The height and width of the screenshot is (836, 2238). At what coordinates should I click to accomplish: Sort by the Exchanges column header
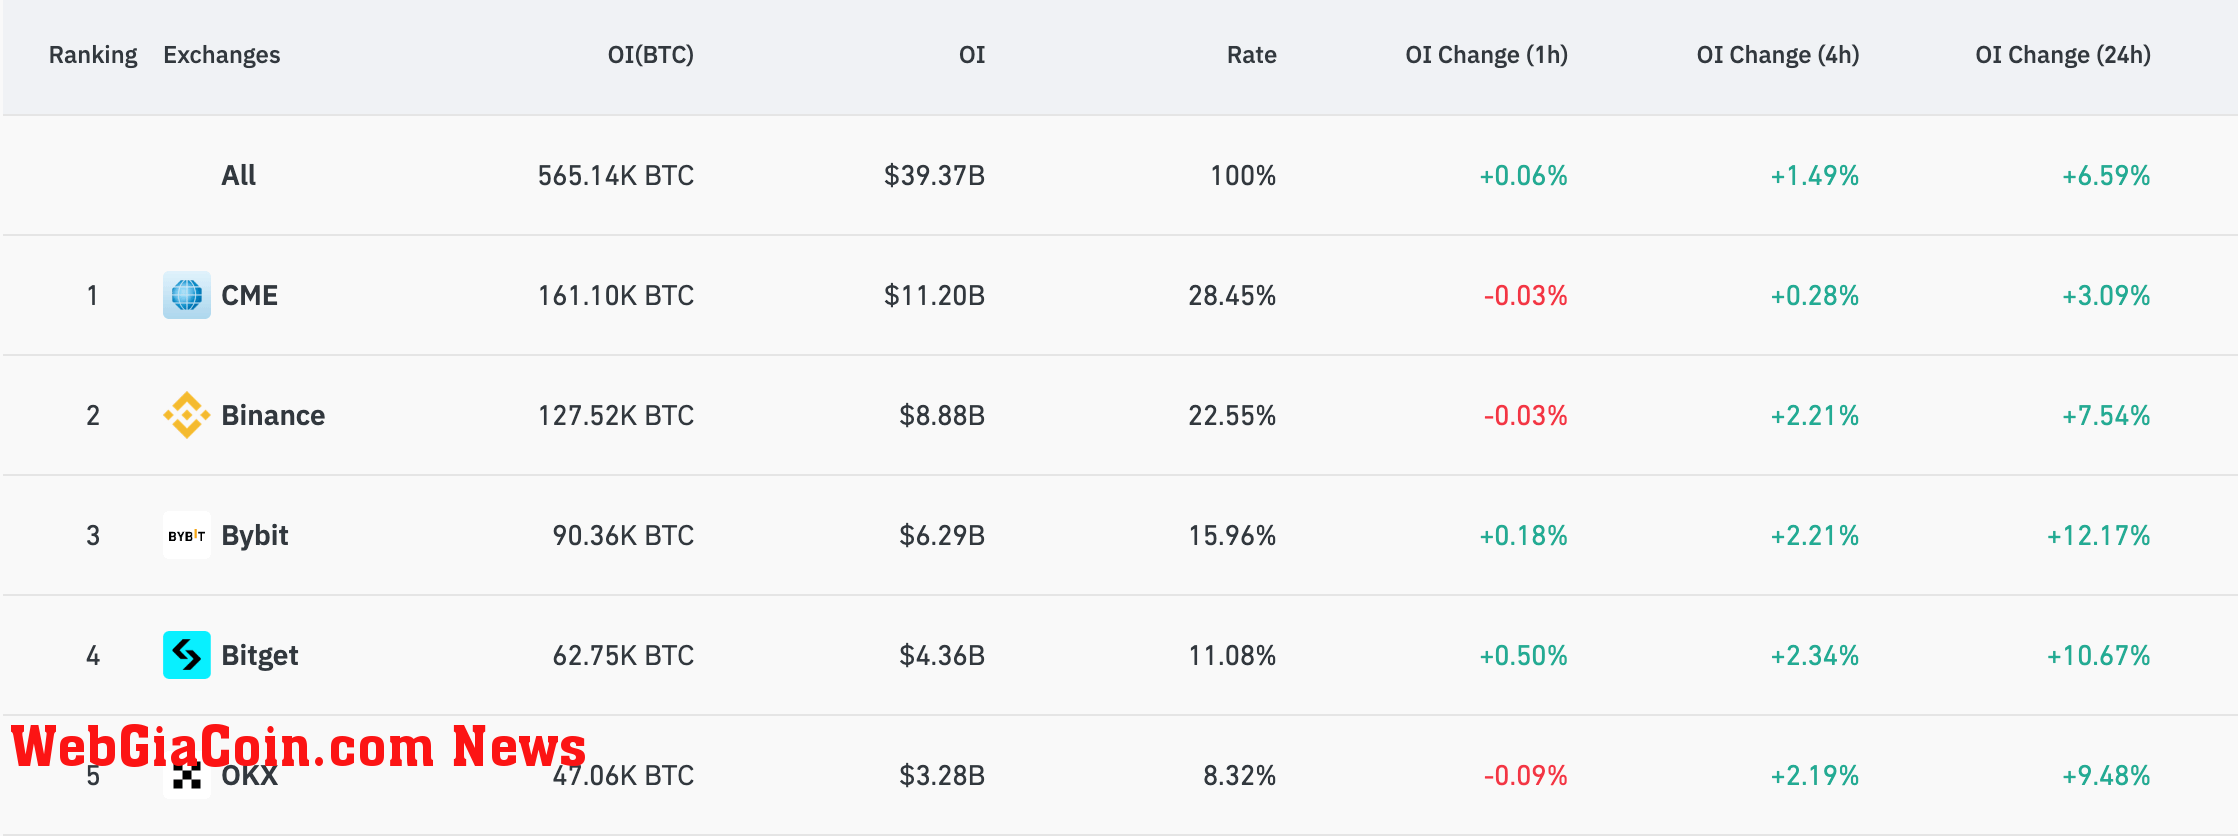(222, 55)
